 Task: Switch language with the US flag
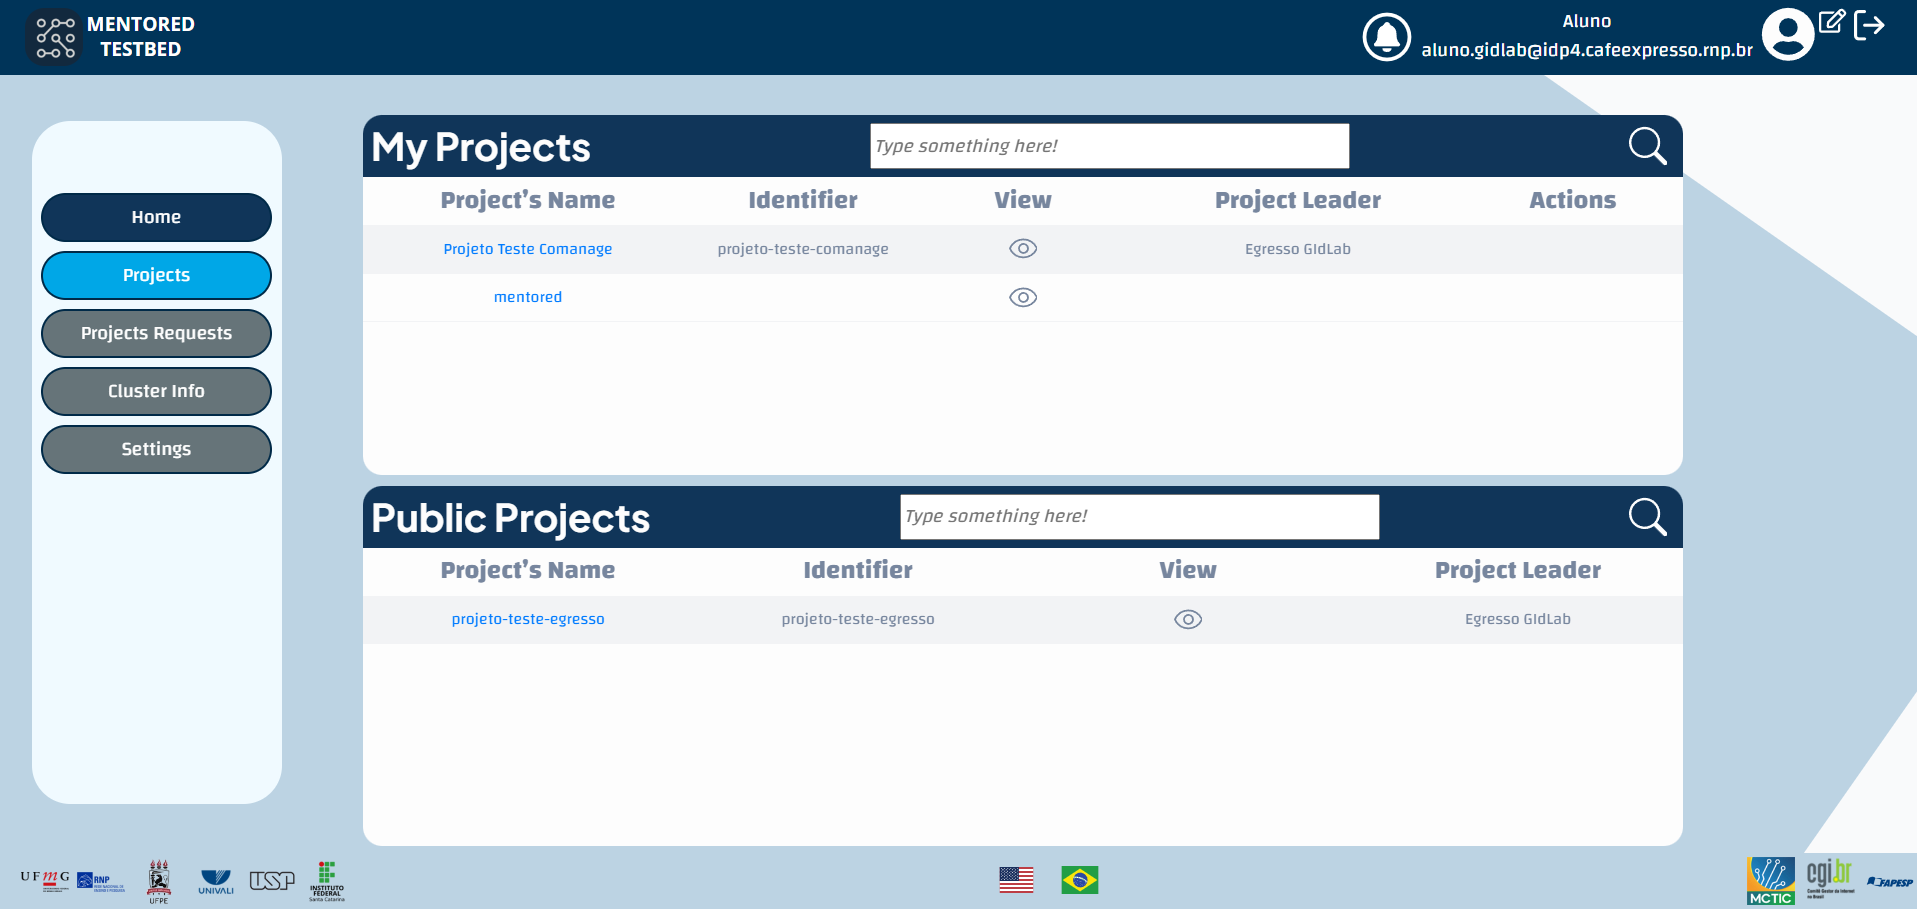coord(1017,881)
